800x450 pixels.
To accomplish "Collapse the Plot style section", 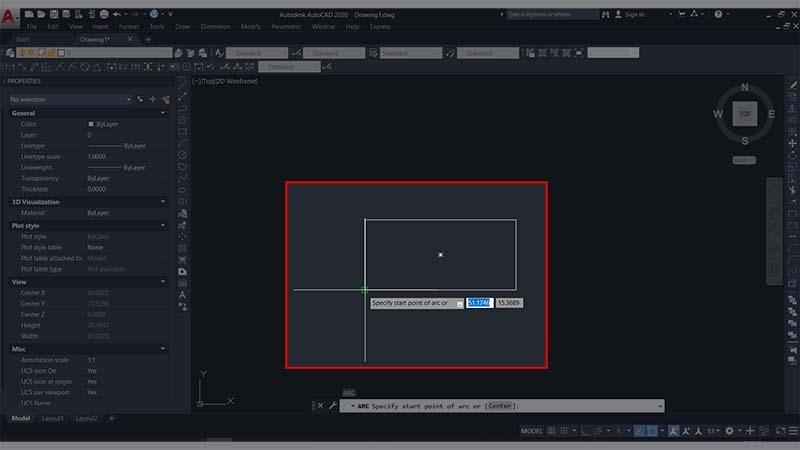I will click(163, 225).
